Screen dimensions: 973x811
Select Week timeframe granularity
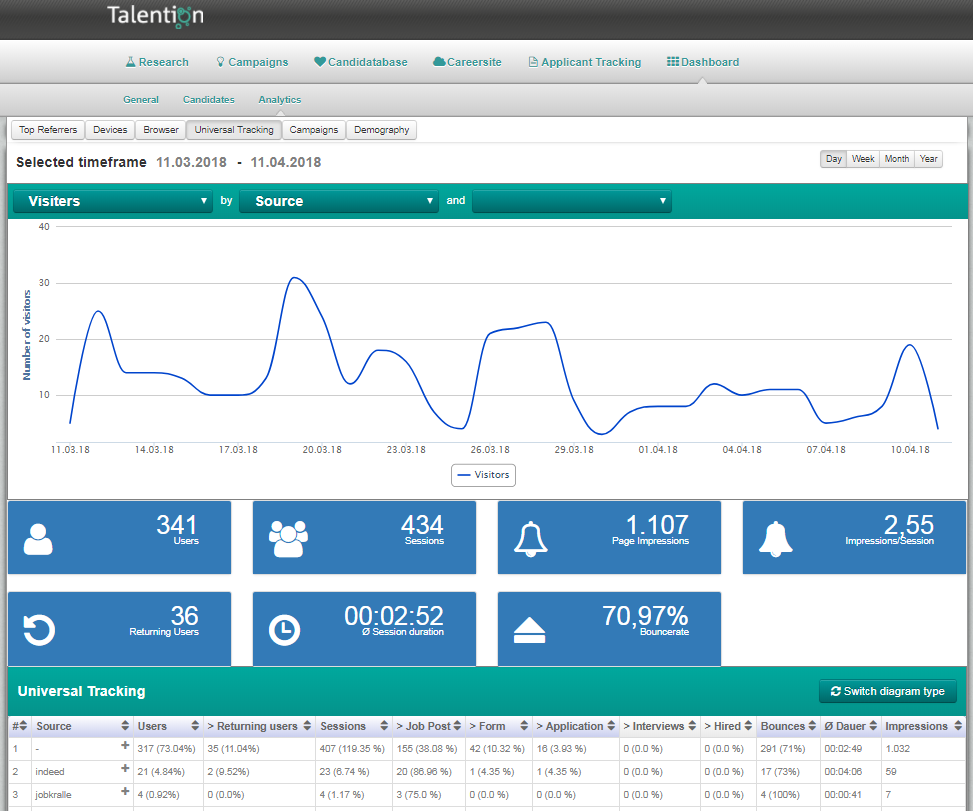point(863,159)
